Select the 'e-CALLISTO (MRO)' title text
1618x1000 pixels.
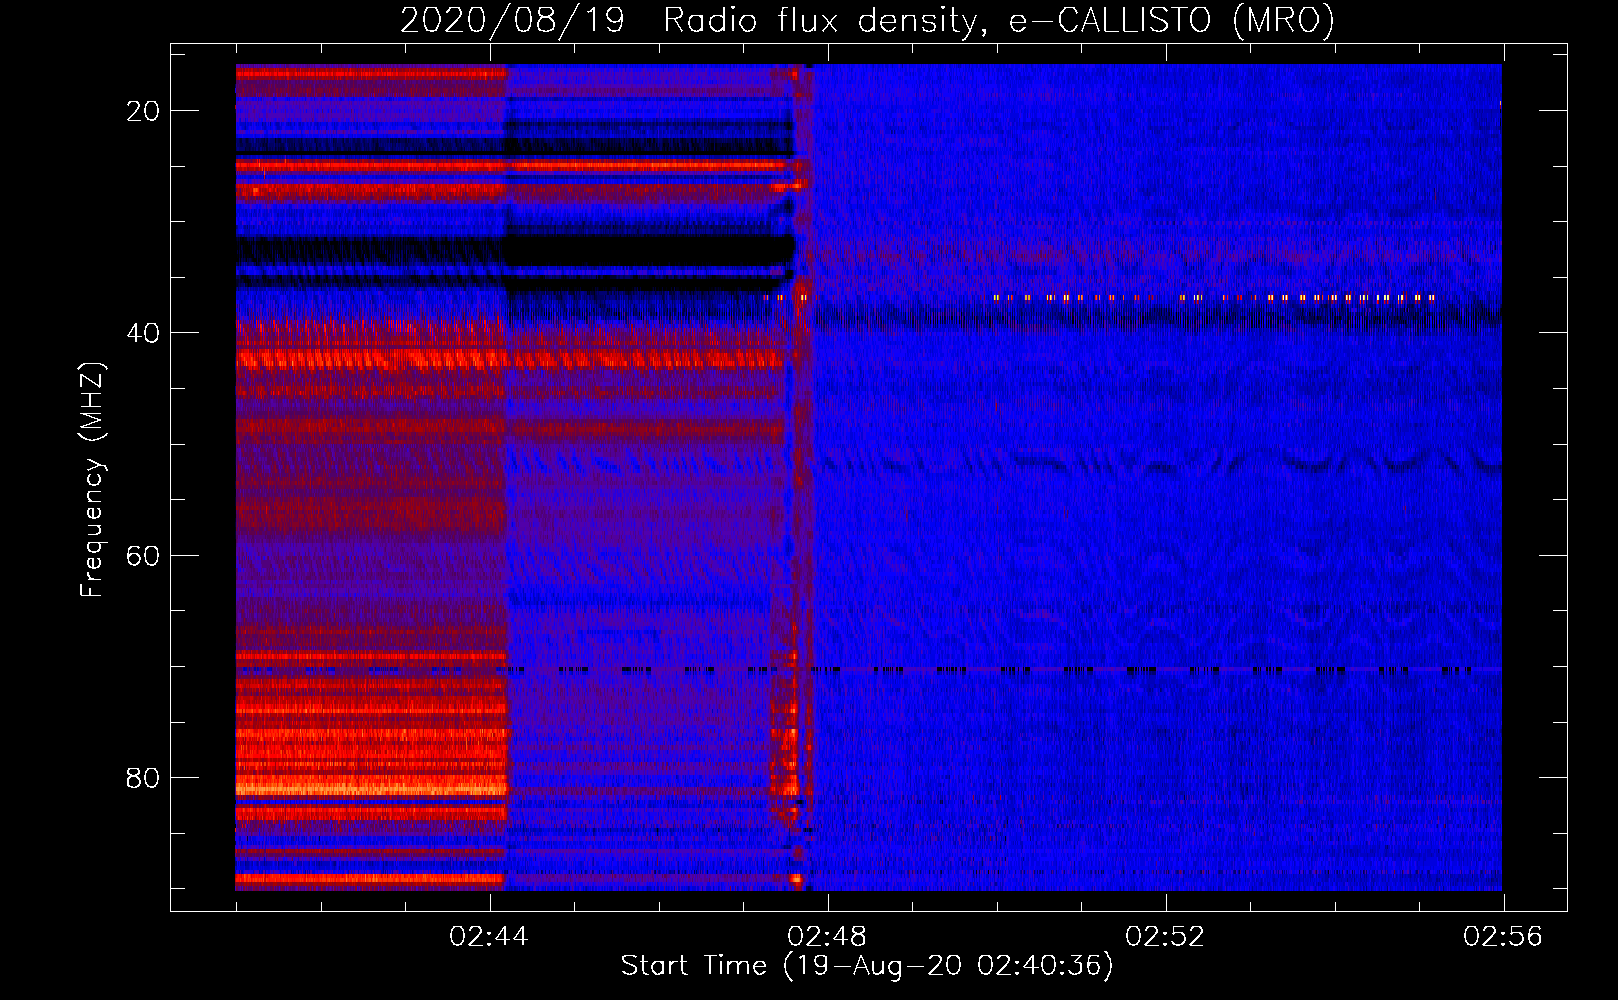point(1172,21)
